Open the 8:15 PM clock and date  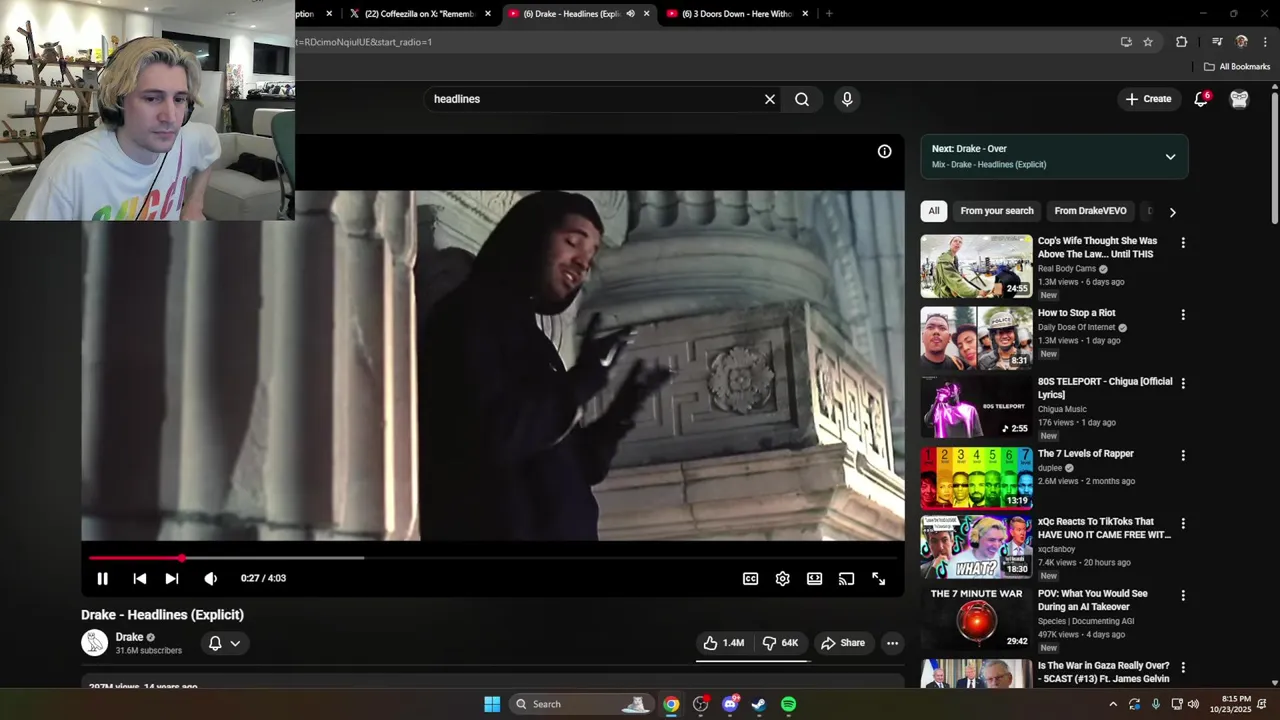pyautogui.click(x=1236, y=704)
